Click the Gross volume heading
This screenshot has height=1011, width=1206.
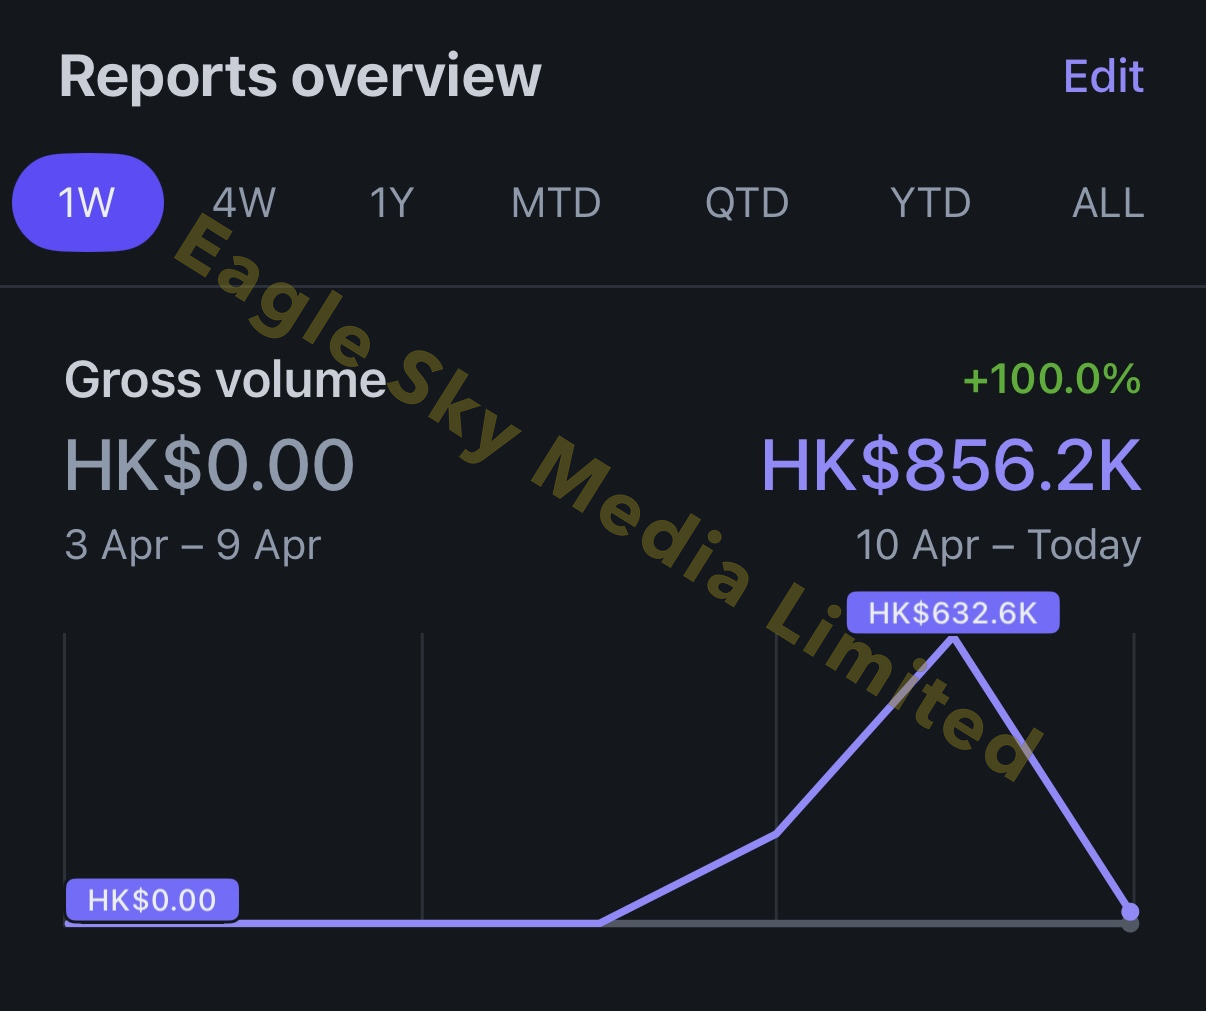coord(225,380)
